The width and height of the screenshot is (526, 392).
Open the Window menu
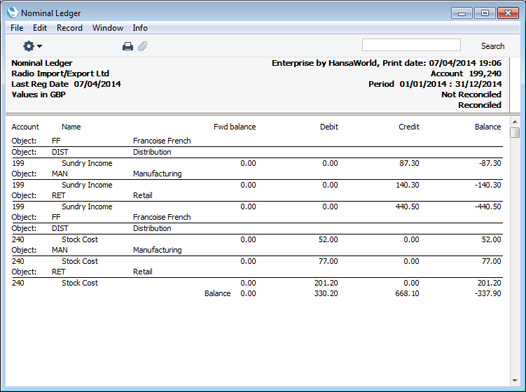[x=108, y=28]
